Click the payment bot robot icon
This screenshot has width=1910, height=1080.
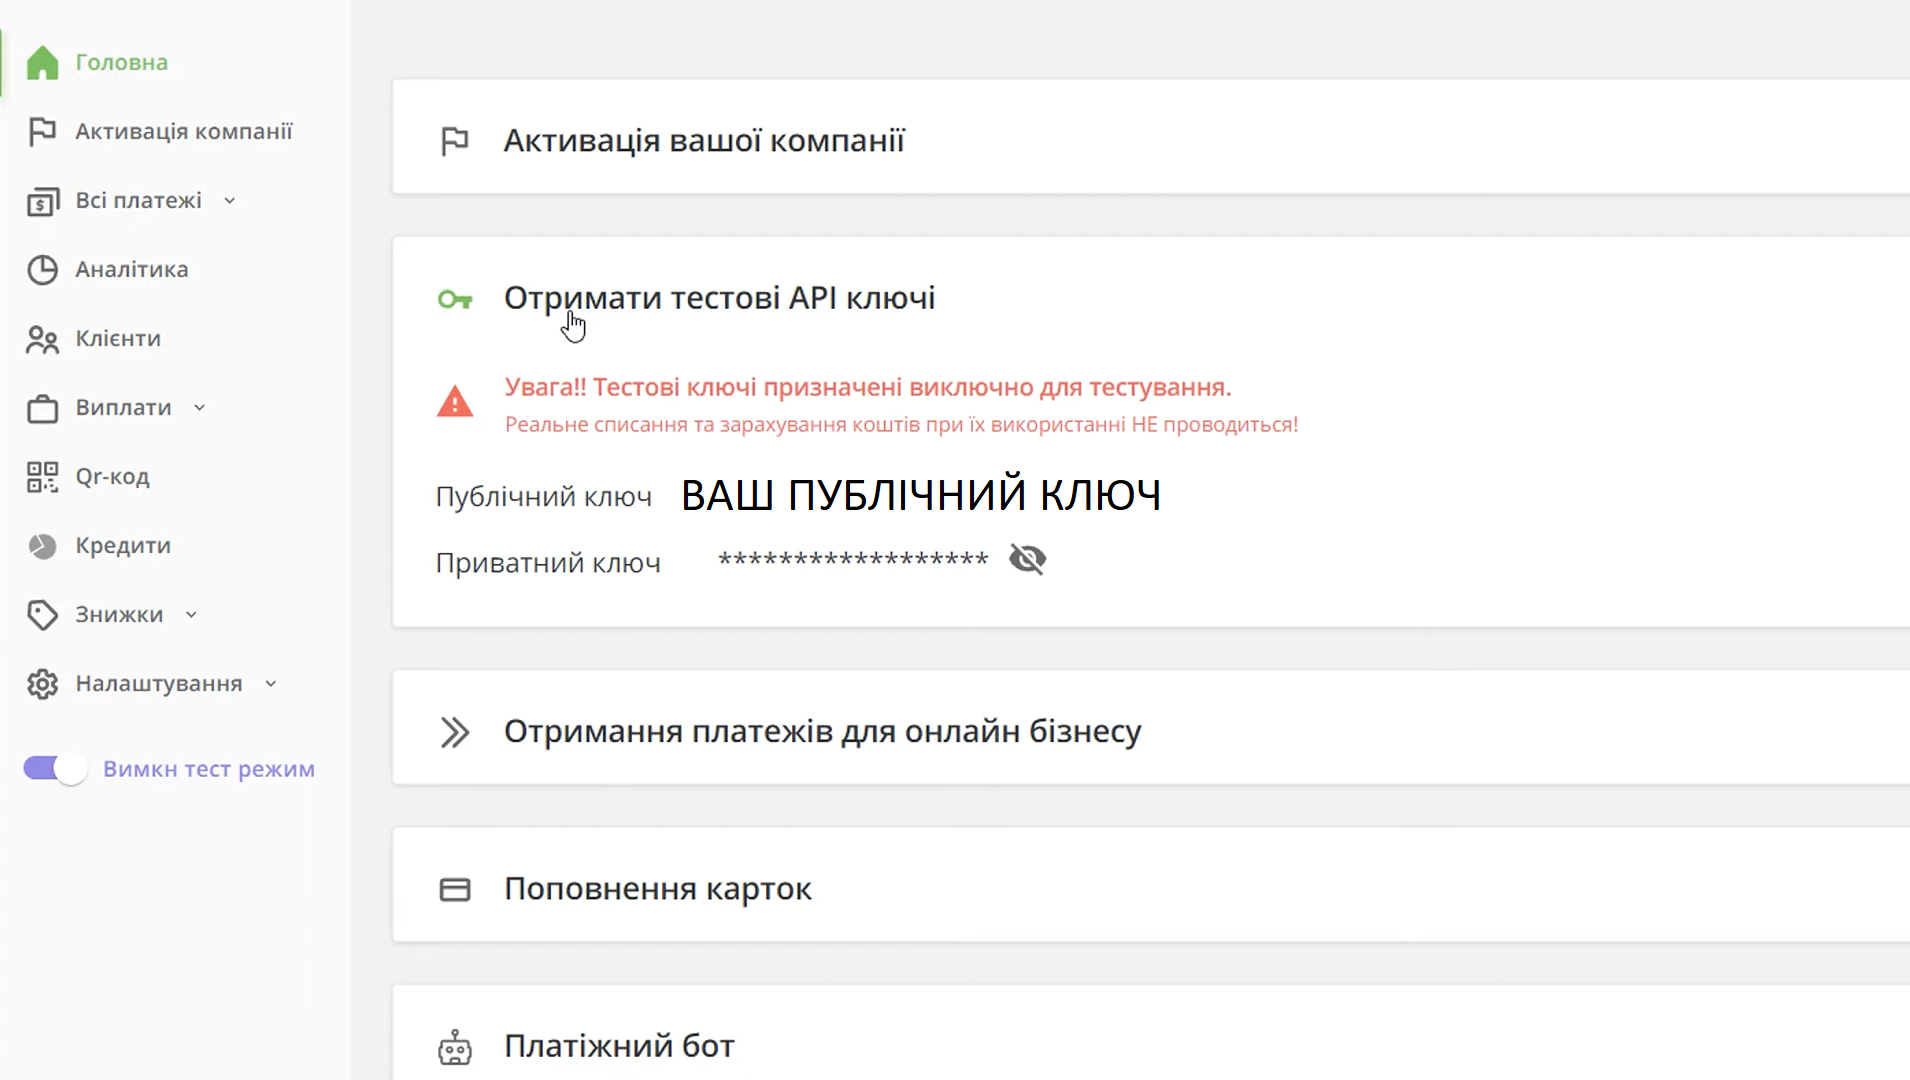point(454,1047)
